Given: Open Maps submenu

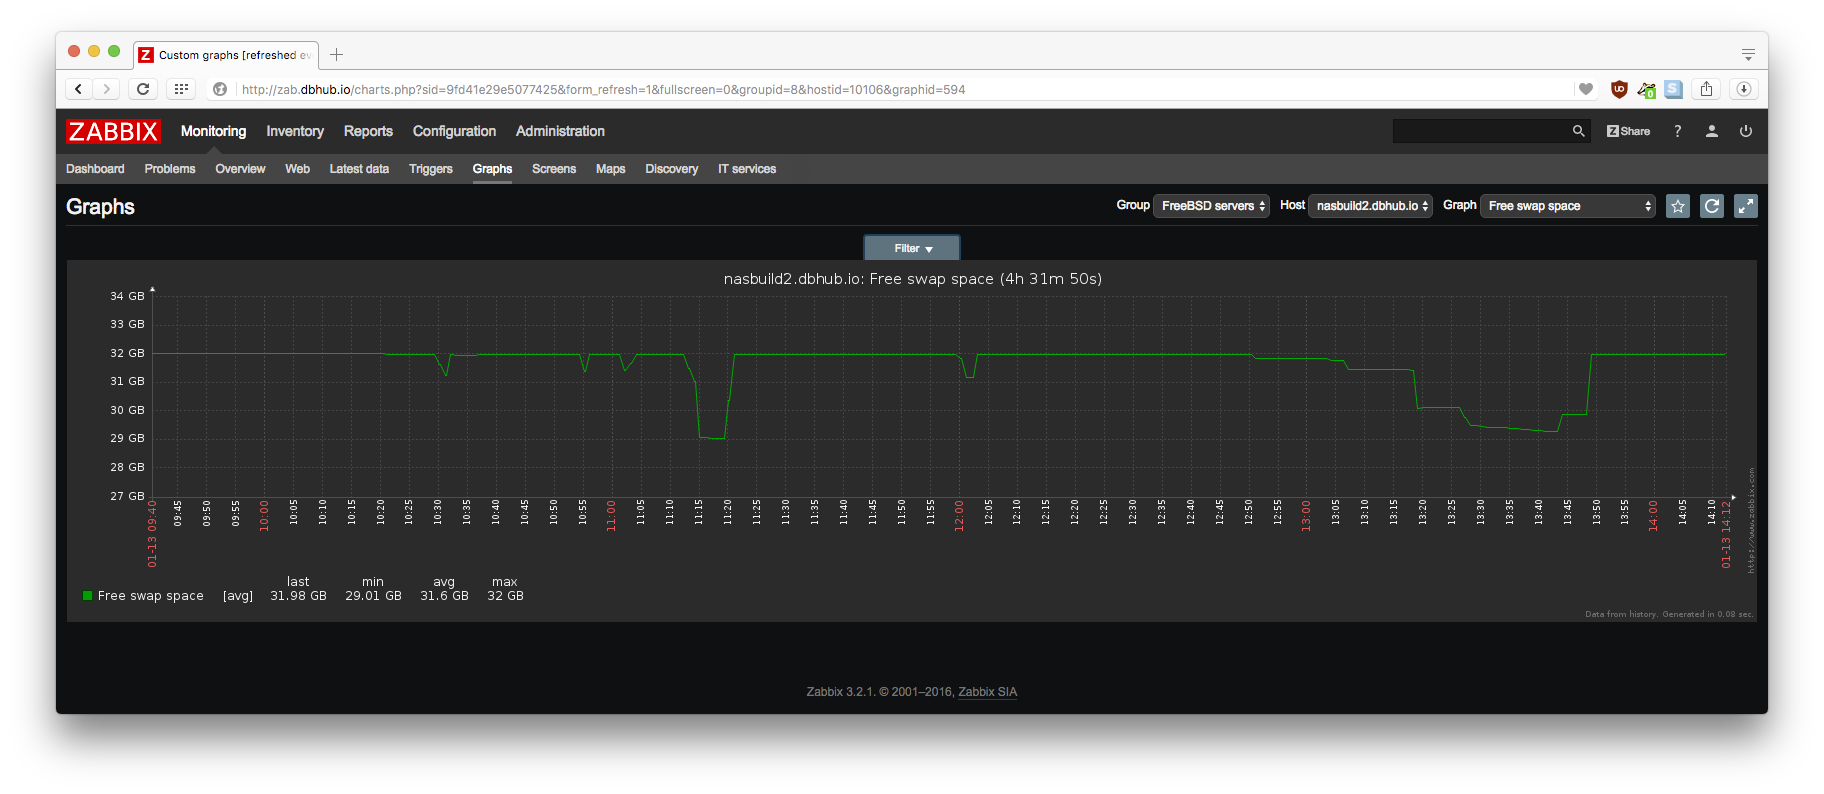Looking at the screenshot, I should pos(610,169).
